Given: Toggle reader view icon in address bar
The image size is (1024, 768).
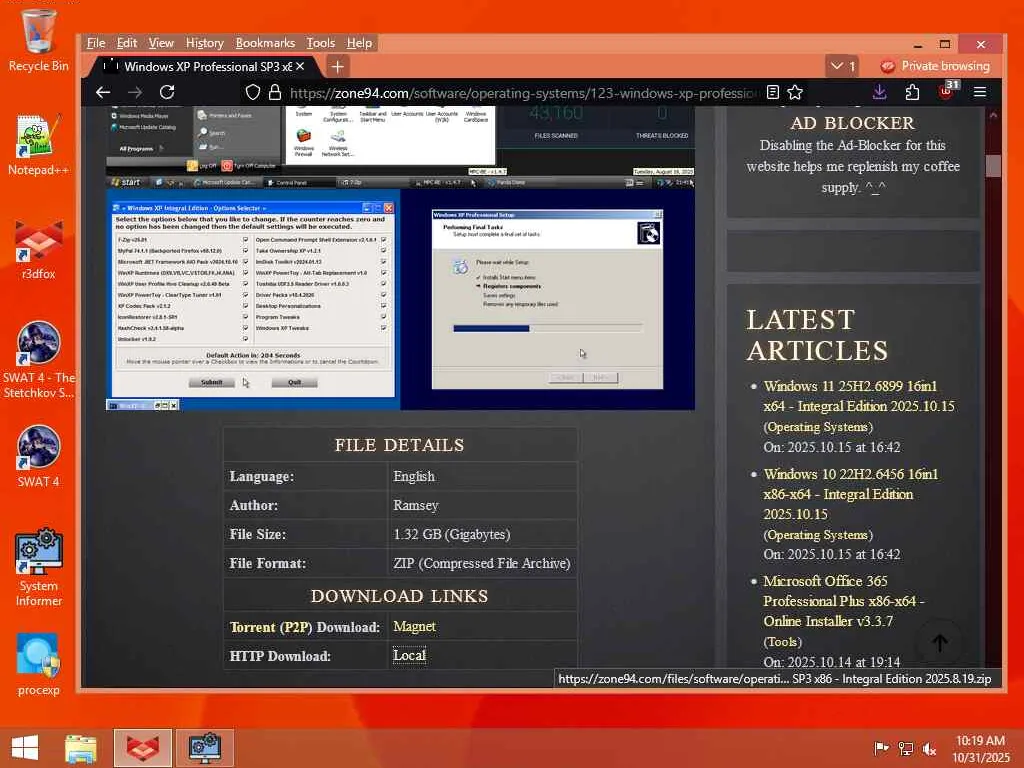Looking at the screenshot, I should pos(773,92).
